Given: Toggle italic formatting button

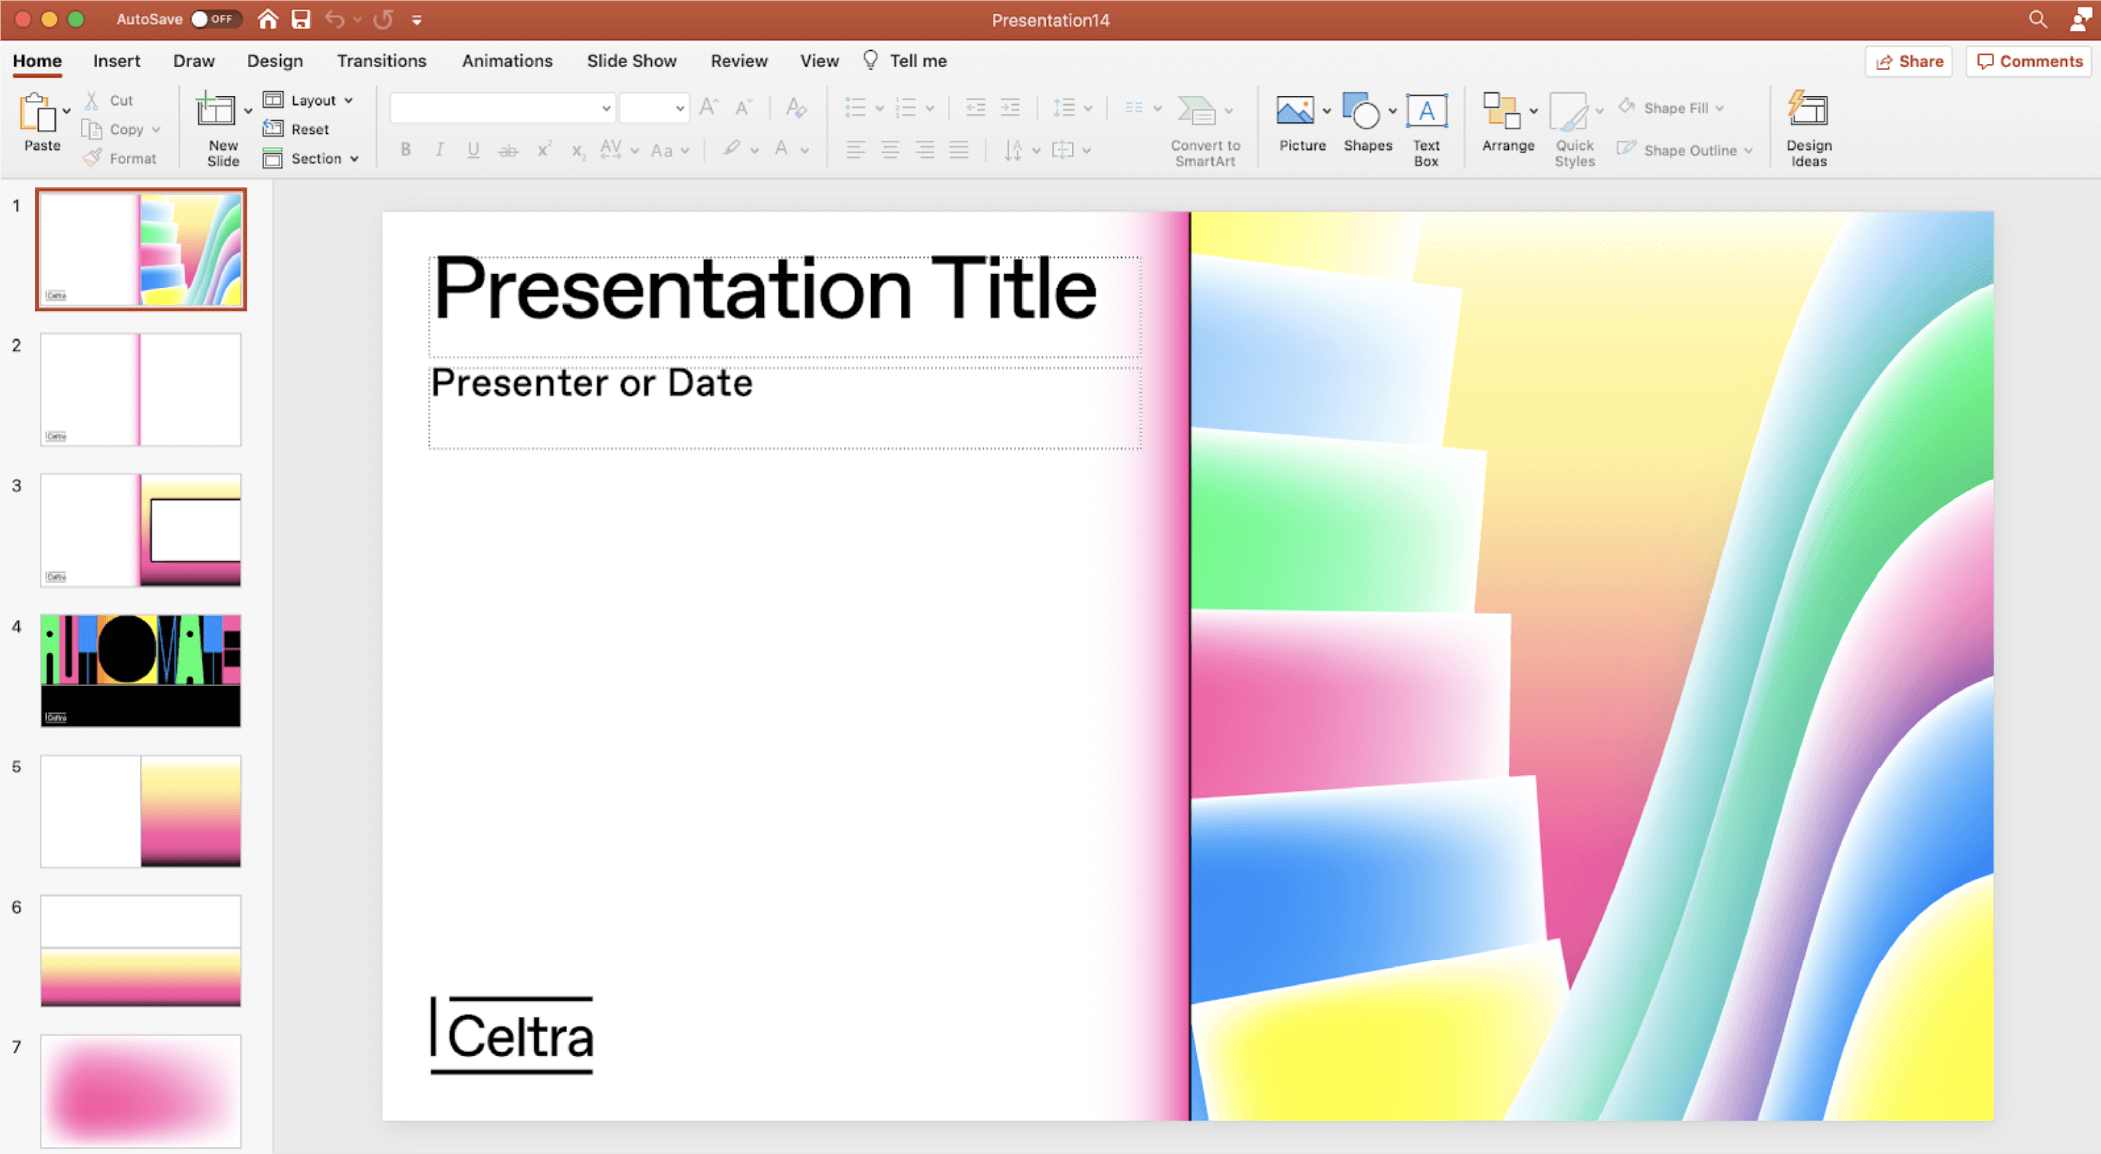Looking at the screenshot, I should click(x=439, y=150).
